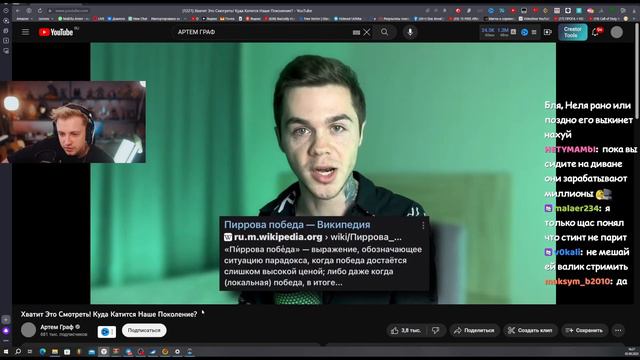640x360 pixels.
Task: Open the YouTube guide hamburger menu
Action: [25, 32]
